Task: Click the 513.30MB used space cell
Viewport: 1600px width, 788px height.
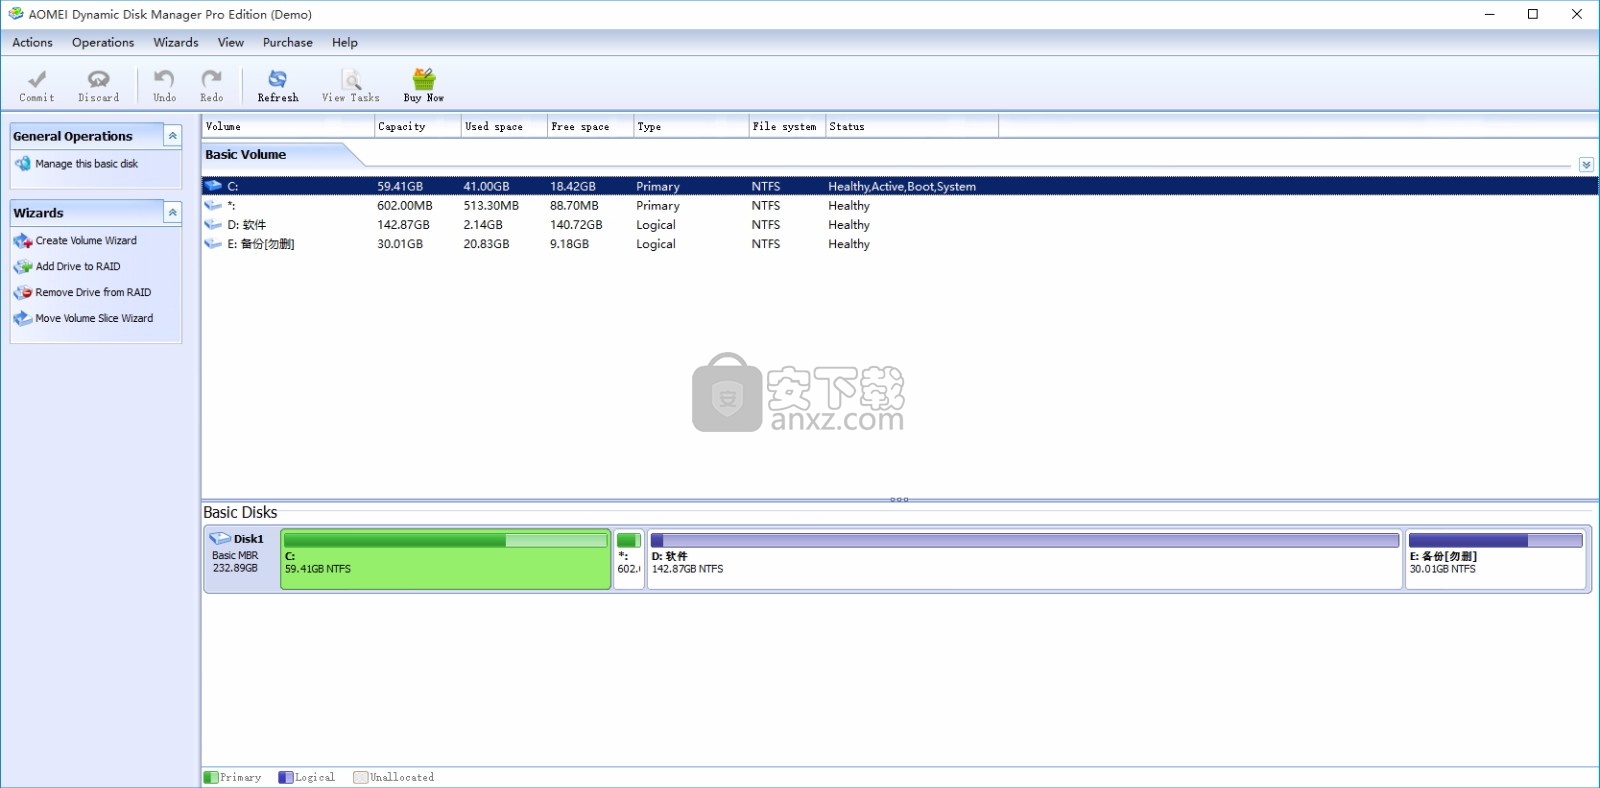Action: 491,205
